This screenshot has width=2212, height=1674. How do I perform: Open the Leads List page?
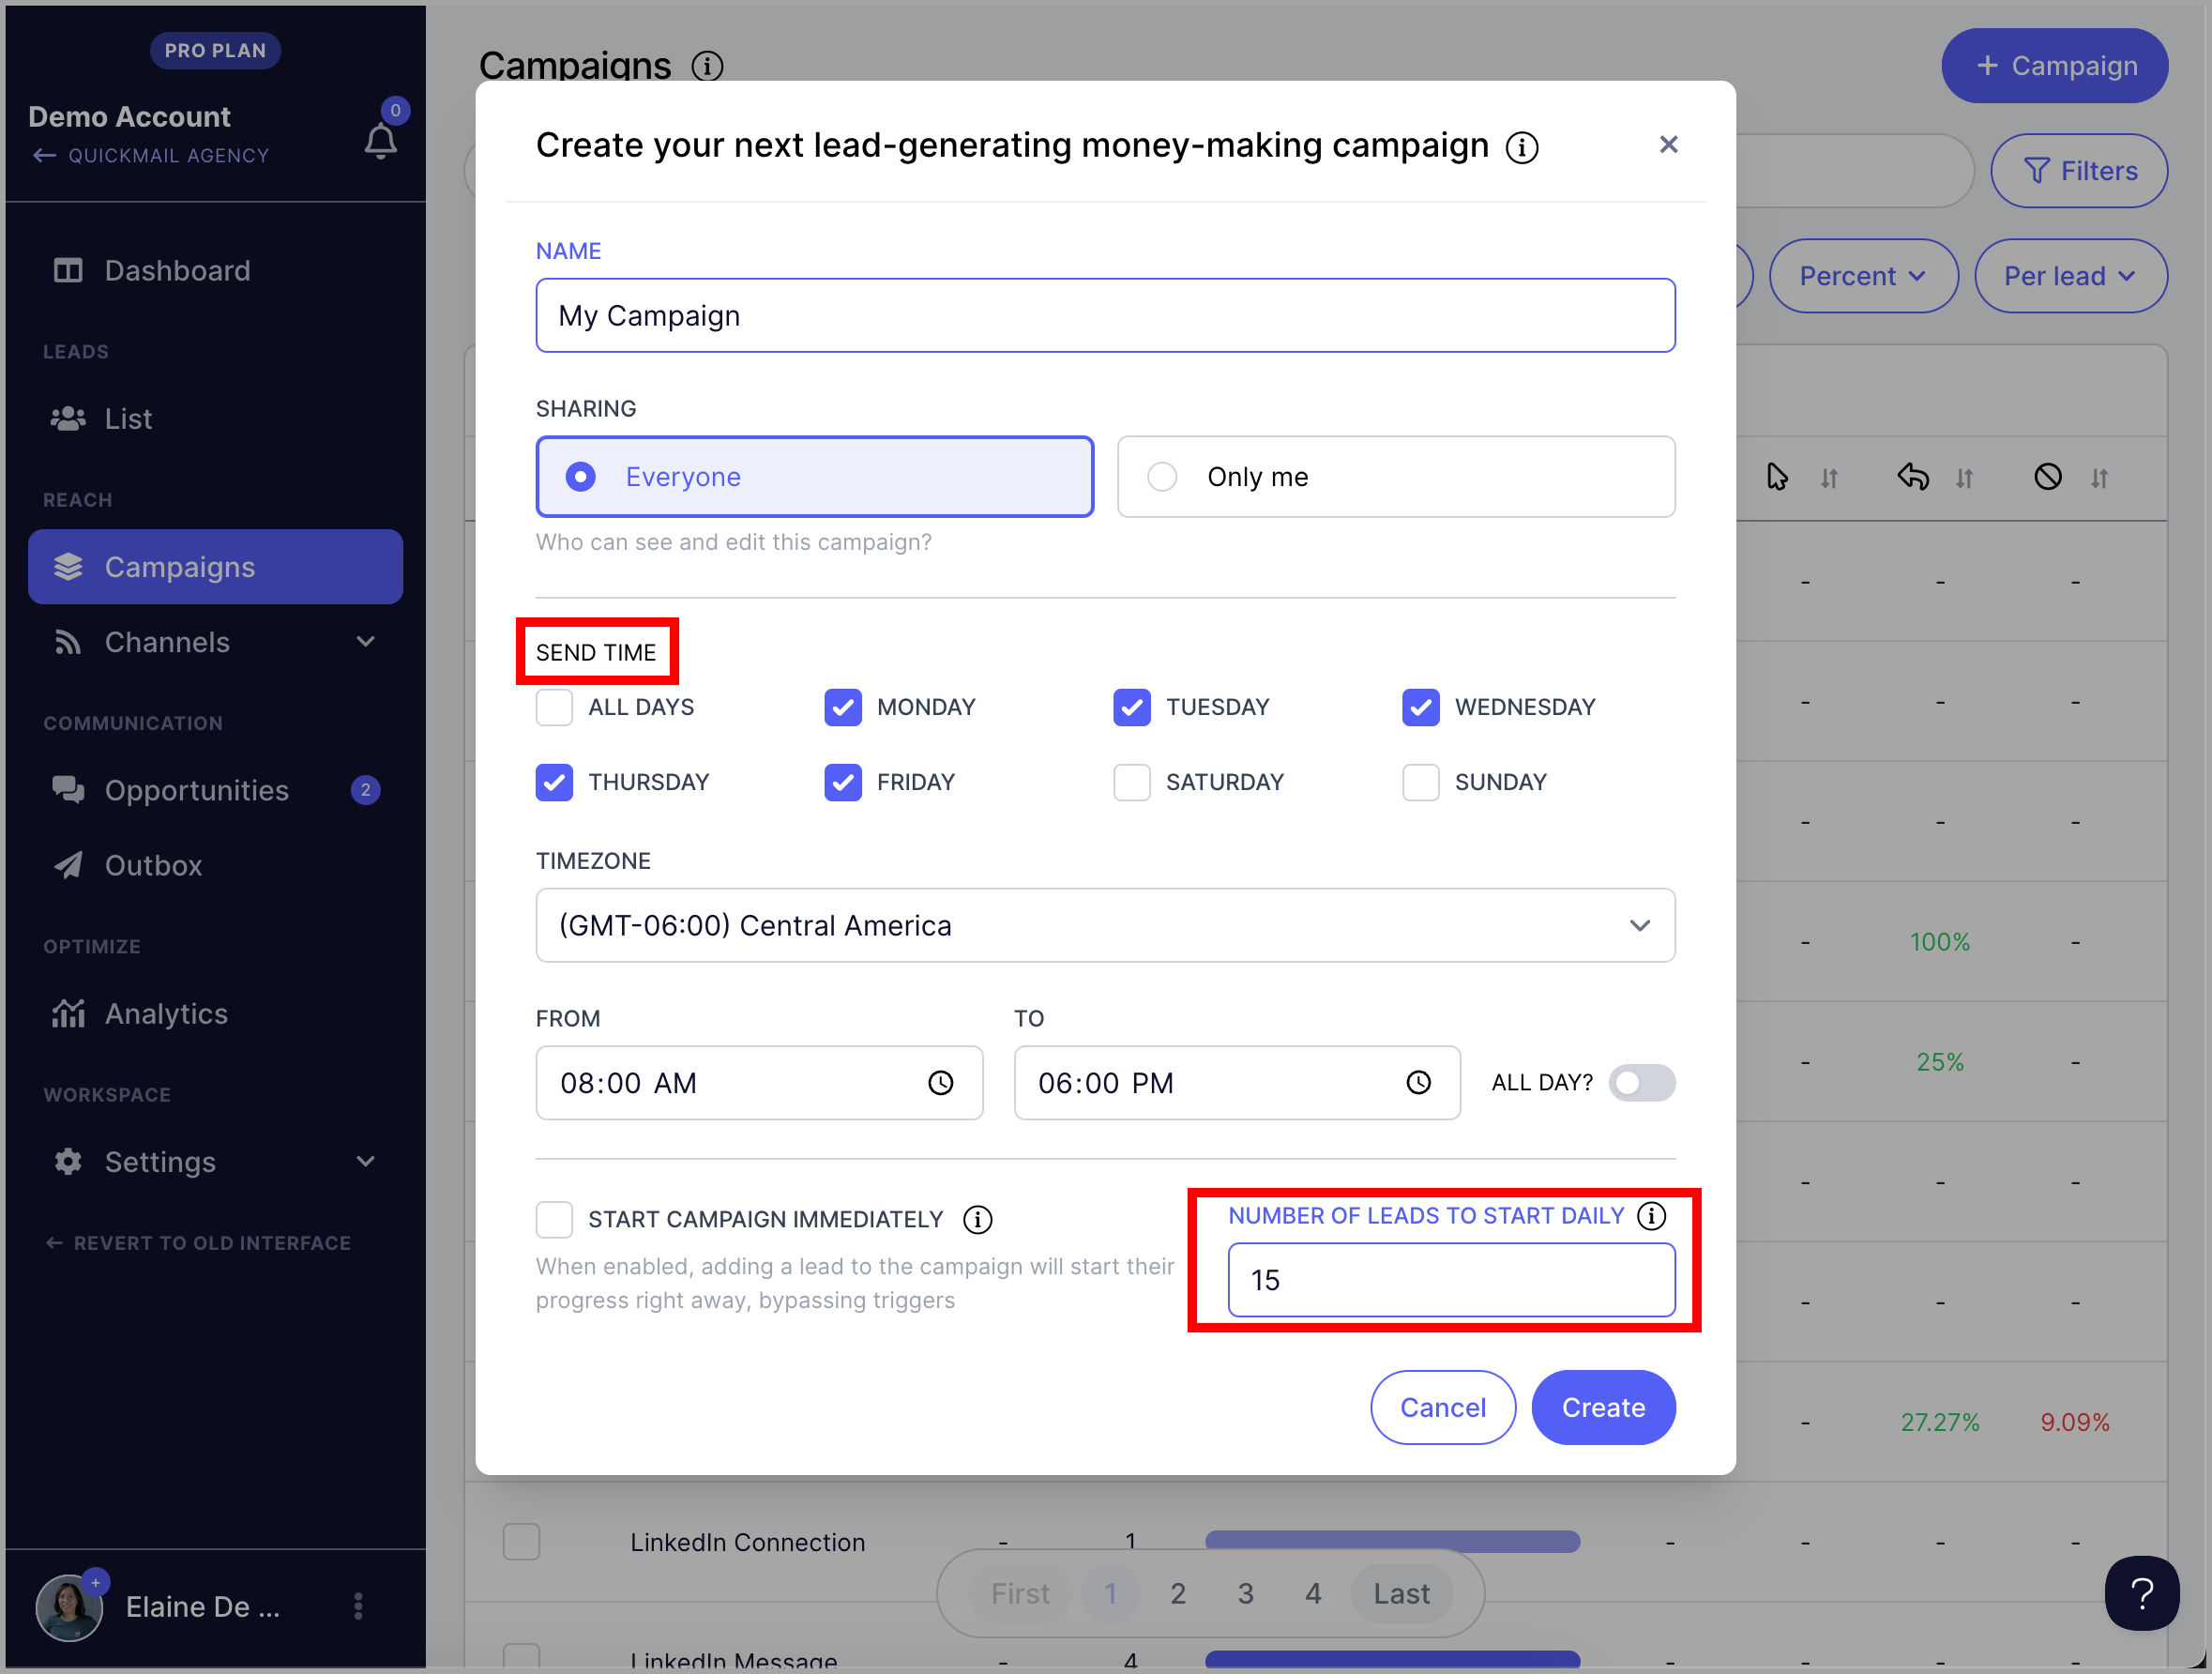point(215,419)
